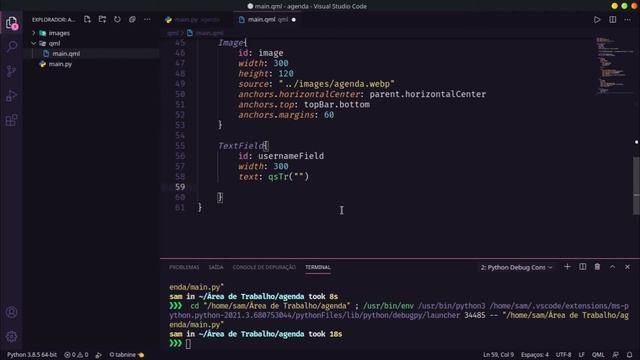Select the Terminal panel tab

click(x=318, y=267)
